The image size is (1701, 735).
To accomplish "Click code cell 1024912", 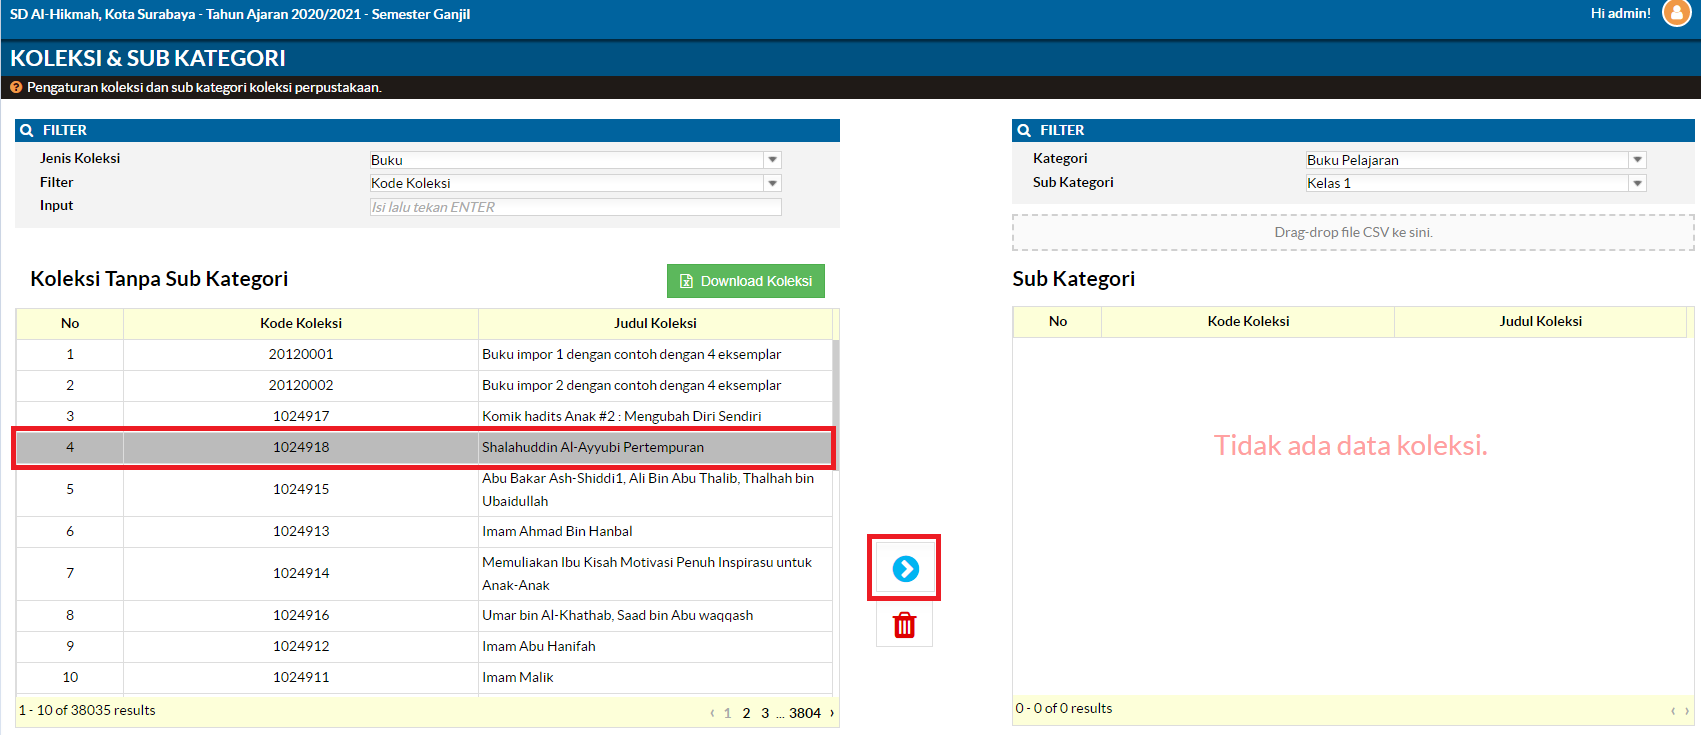I will 301,646.
